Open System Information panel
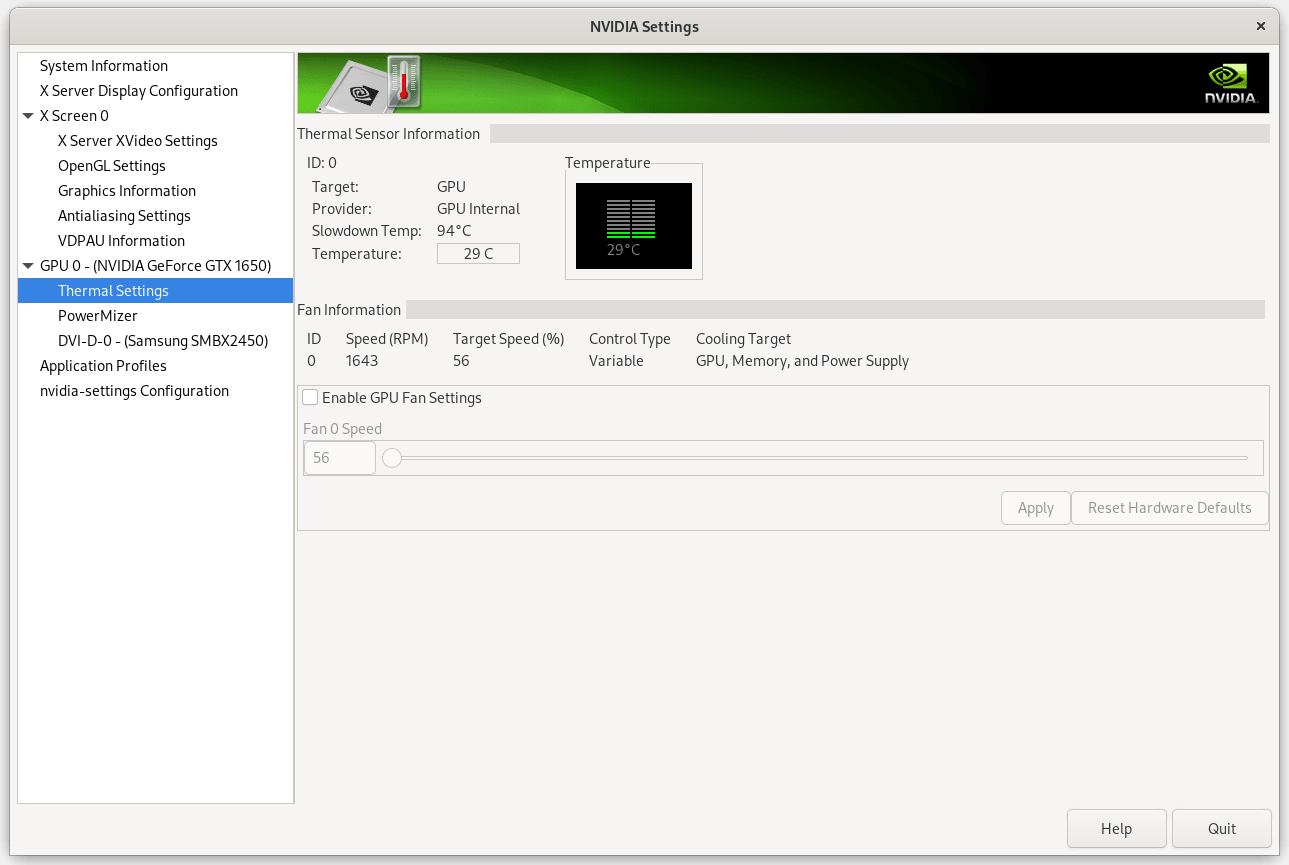The height and width of the screenshot is (865, 1289). pos(103,65)
